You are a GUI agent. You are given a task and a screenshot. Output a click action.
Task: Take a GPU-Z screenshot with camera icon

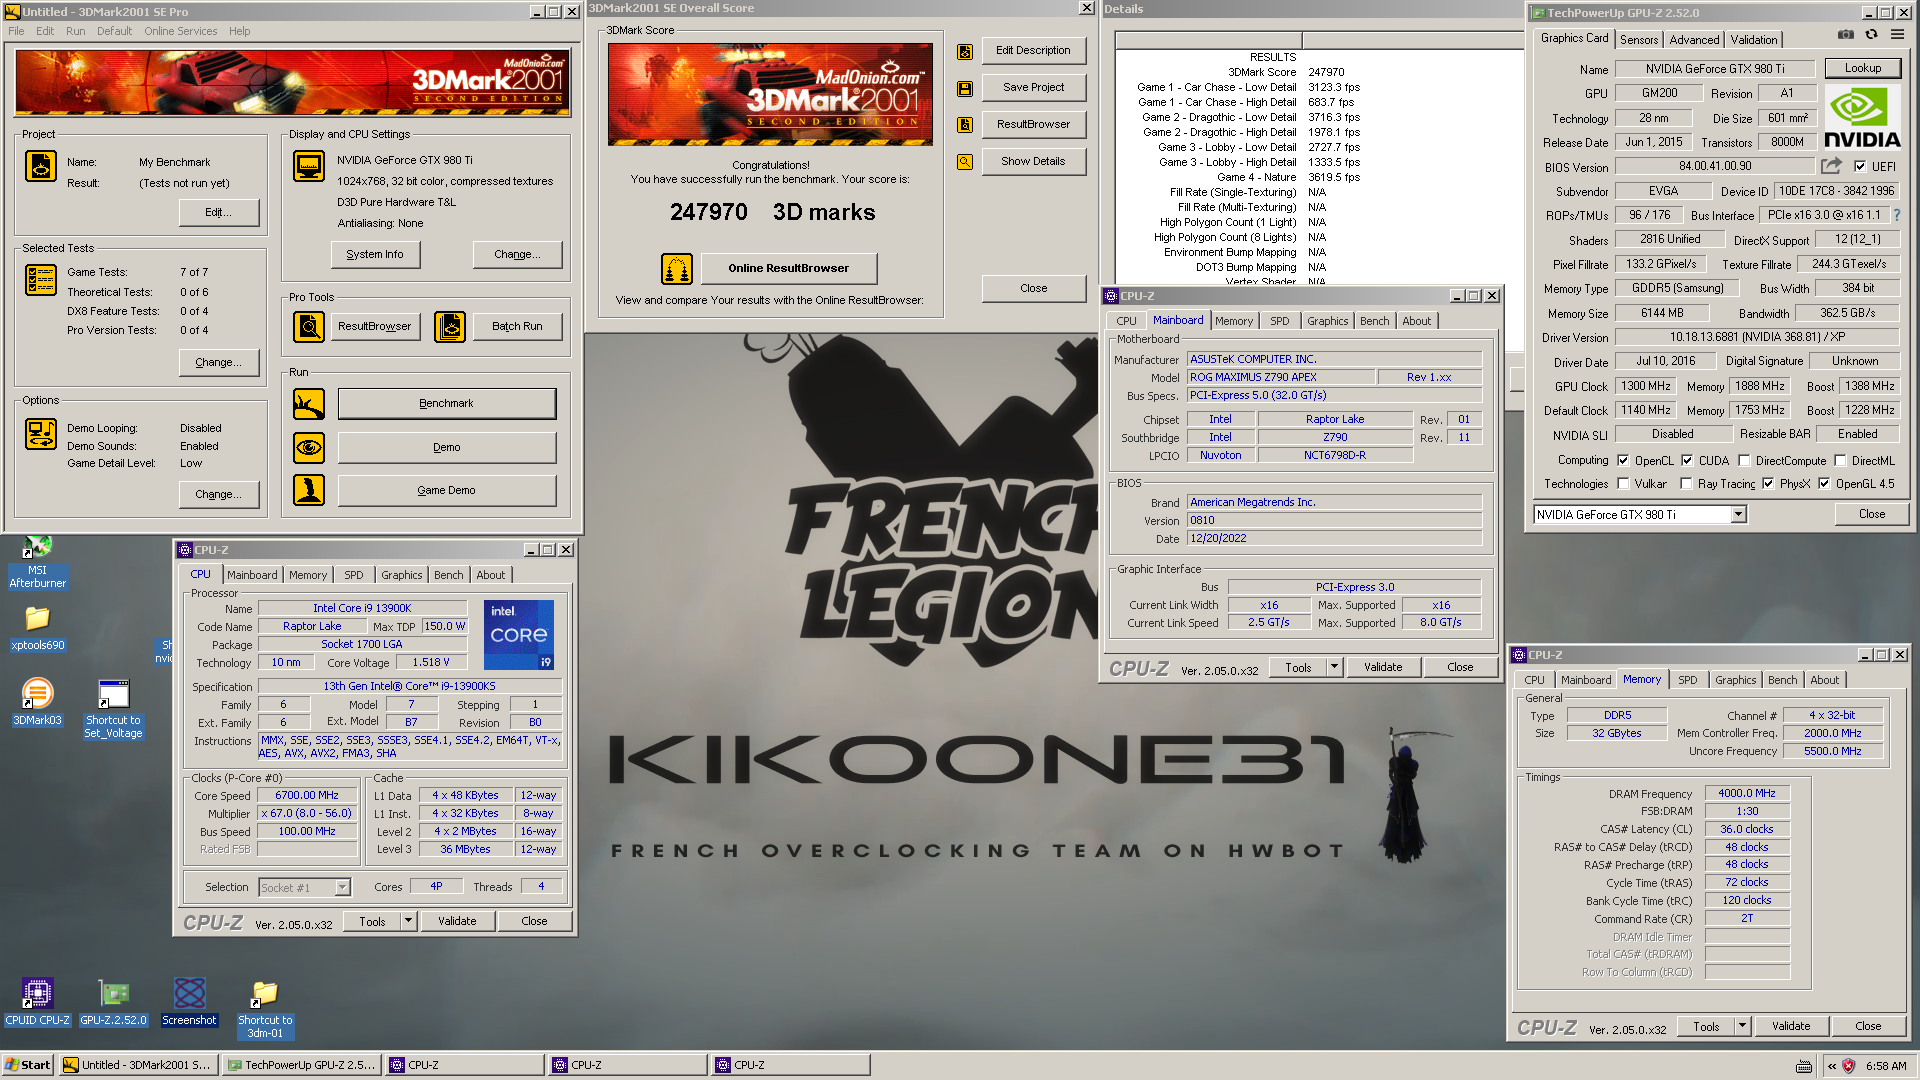point(1846,35)
